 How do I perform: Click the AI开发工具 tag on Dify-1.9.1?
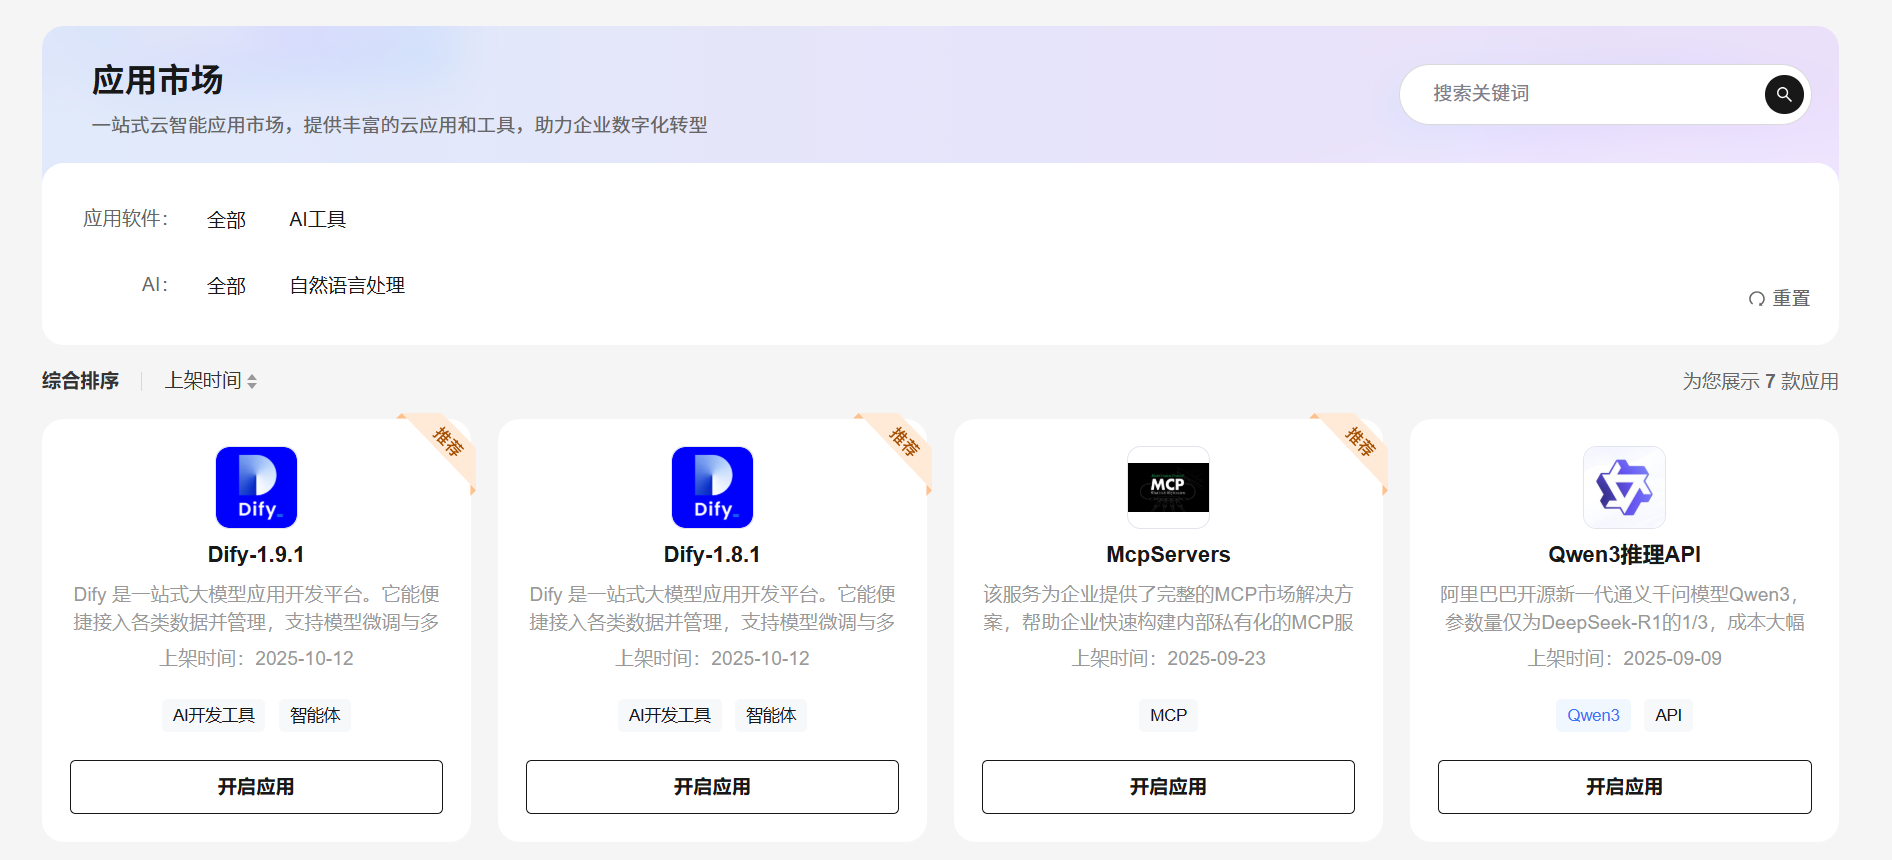(x=214, y=716)
